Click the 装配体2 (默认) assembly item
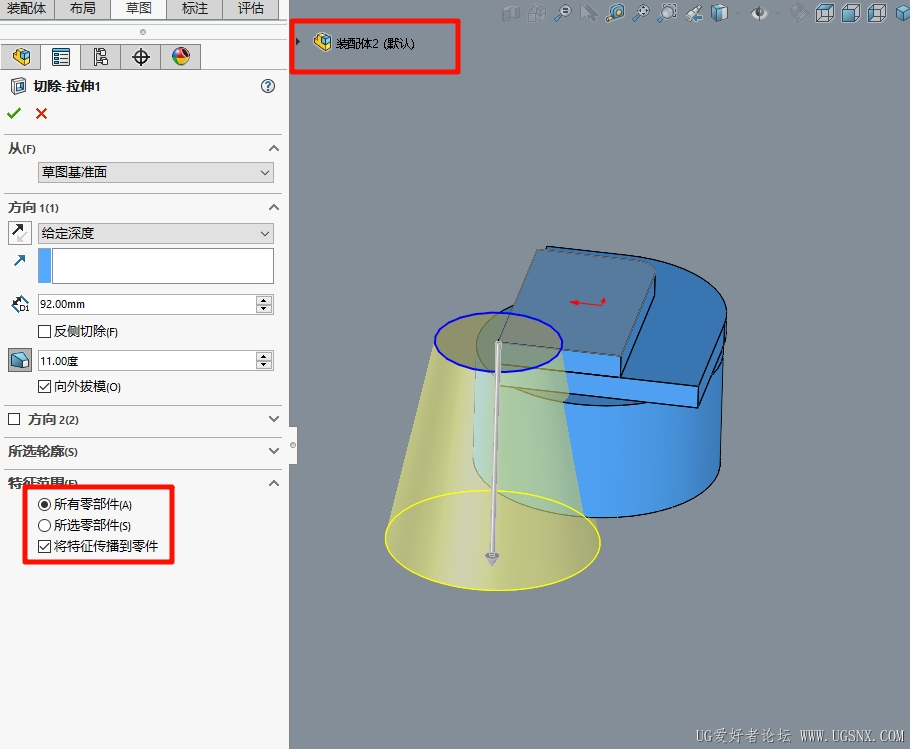This screenshot has width=910, height=749. (364, 43)
